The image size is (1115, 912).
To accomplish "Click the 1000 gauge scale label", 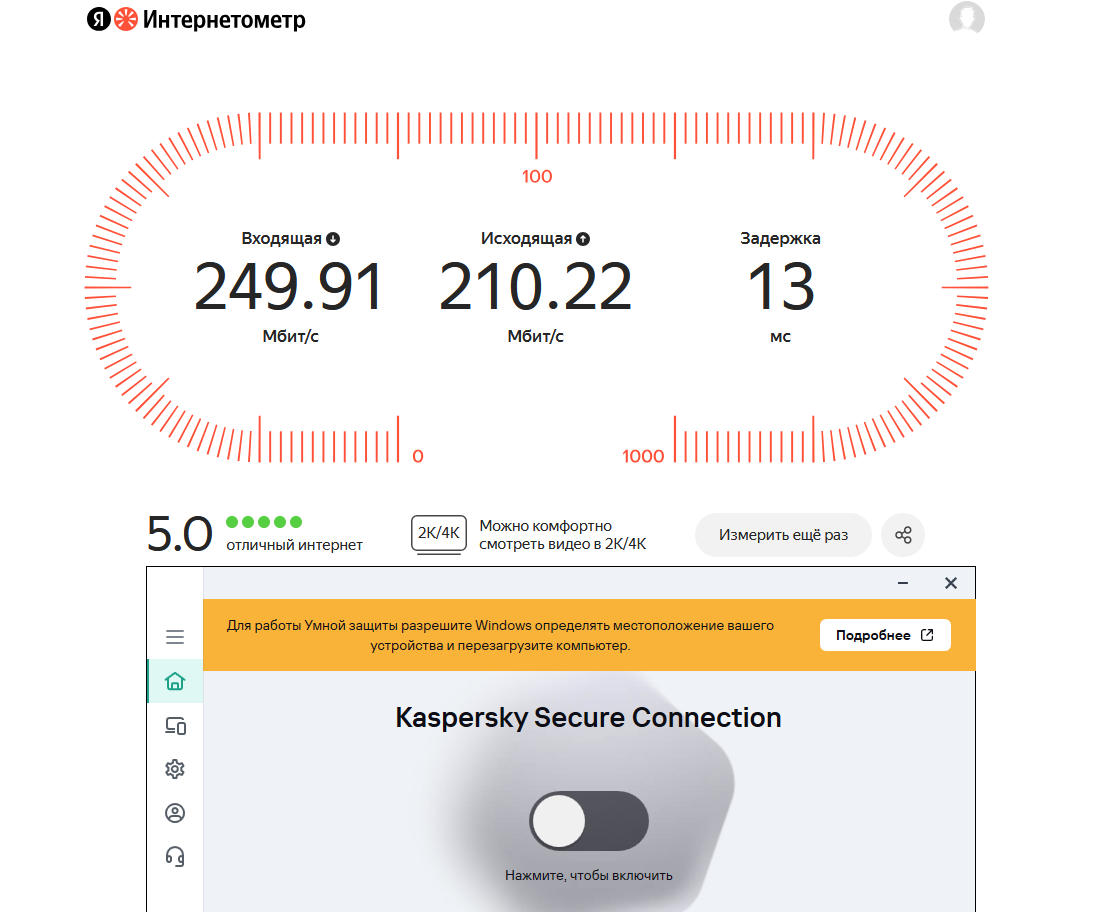I will click(643, 456).
